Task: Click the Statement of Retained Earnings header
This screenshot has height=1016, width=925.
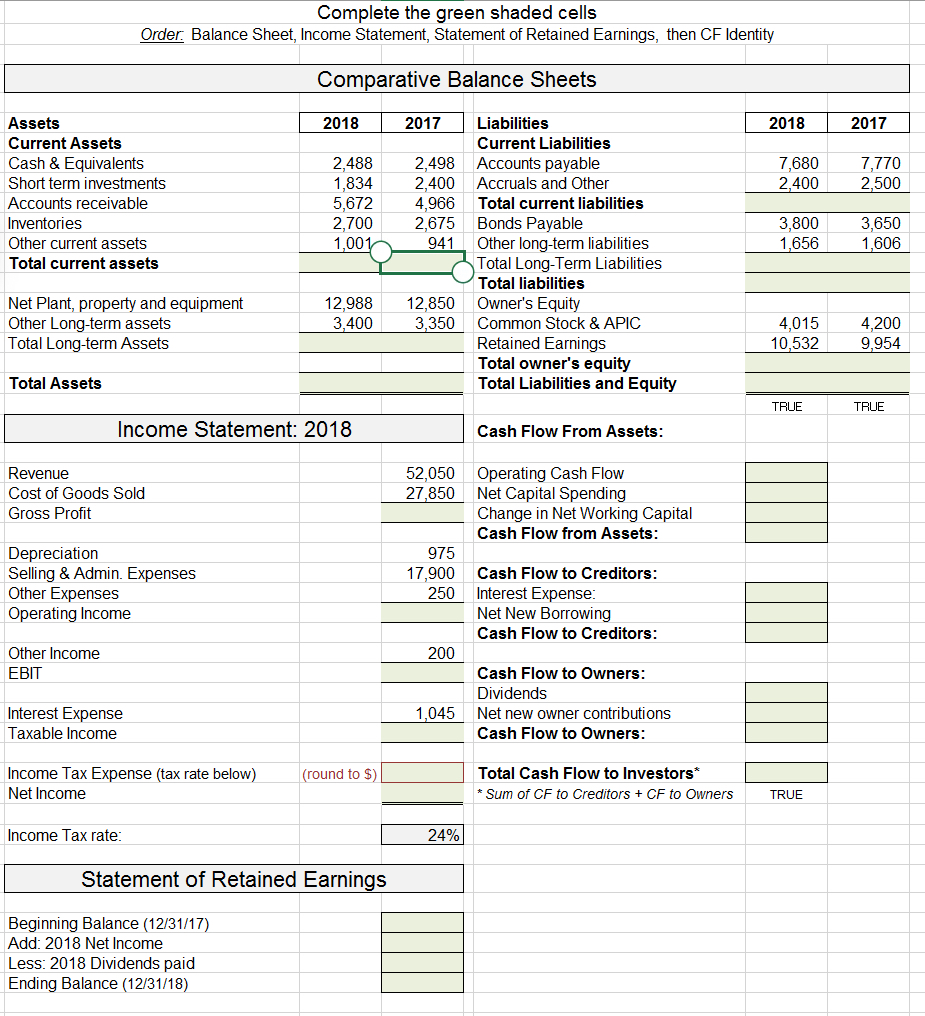Action: (x=233, y=878)
